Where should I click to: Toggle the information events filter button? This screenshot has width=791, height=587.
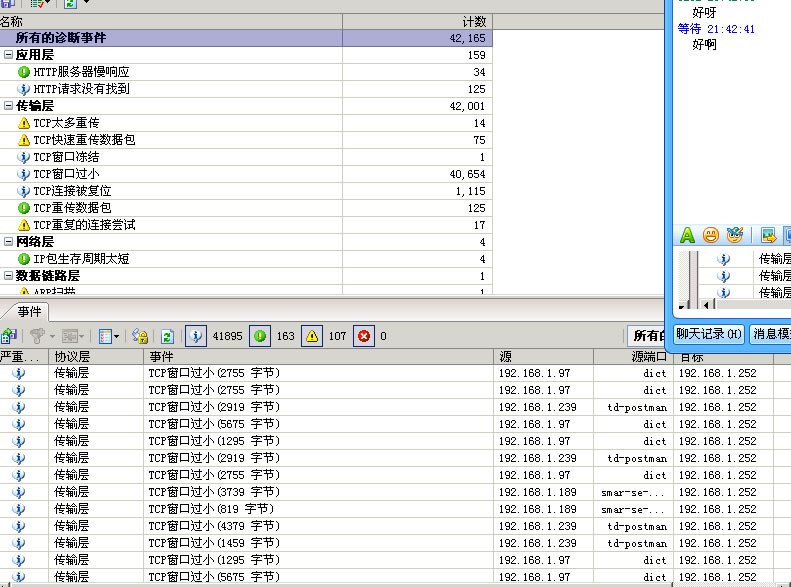197,336
